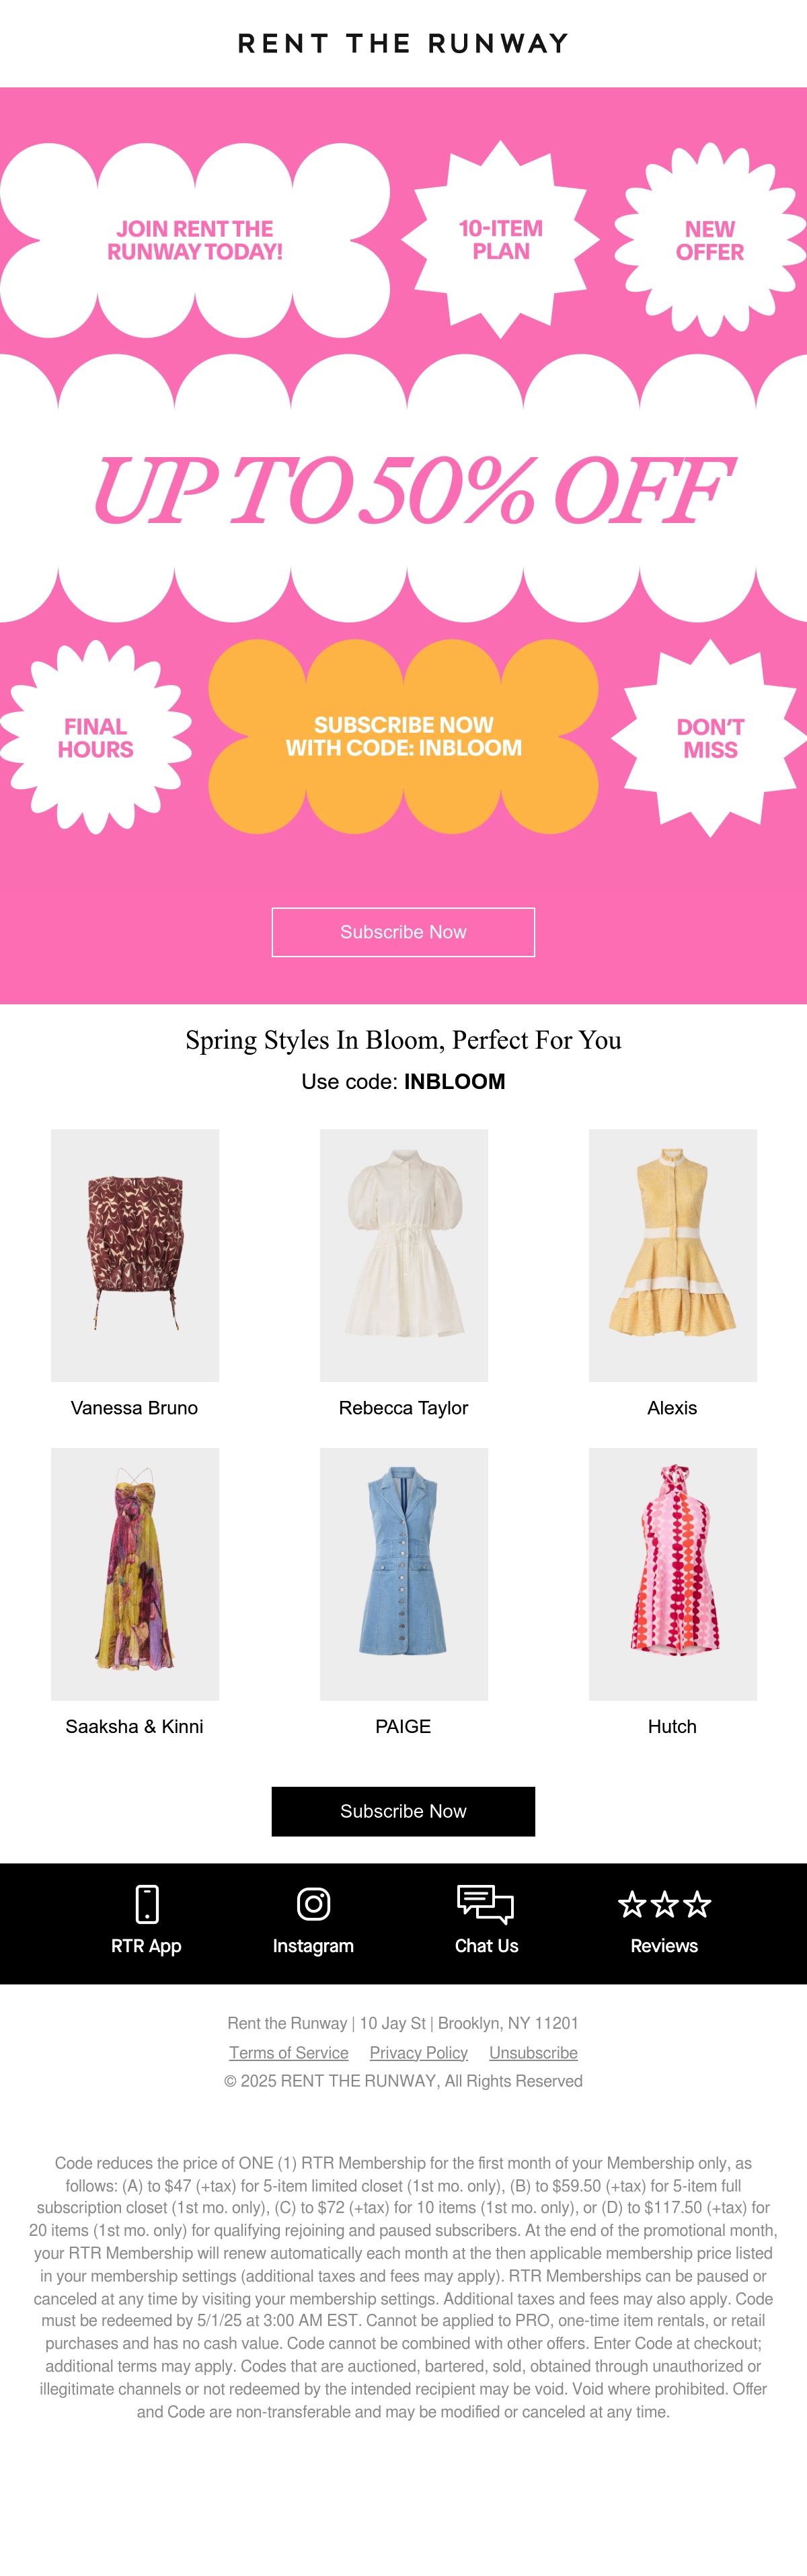Select the Rebecca Taylor white dress image
The image size is (807, 2576).
(x=404, y=1255)
